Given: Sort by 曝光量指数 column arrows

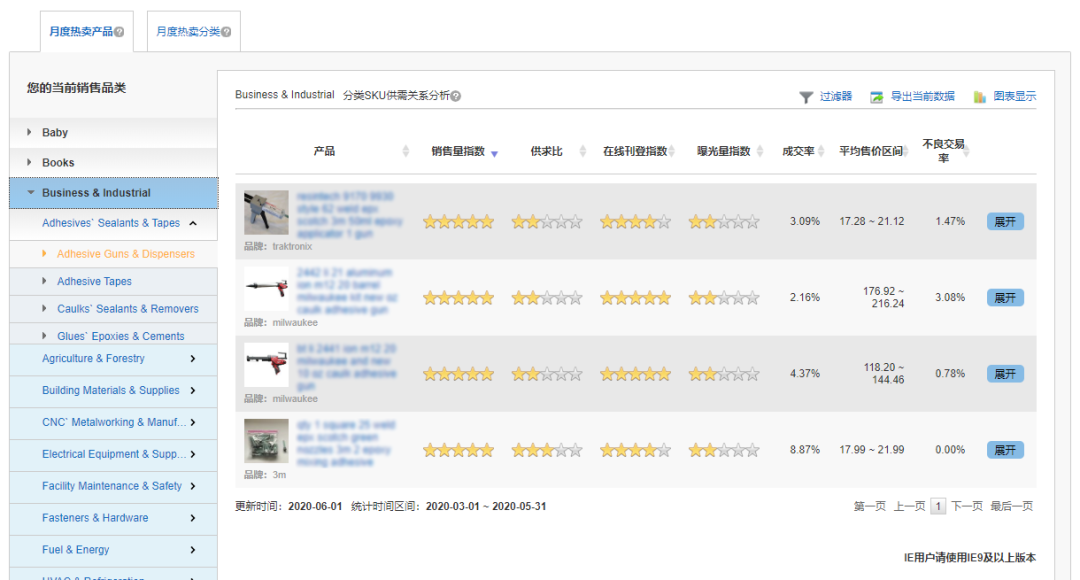Looking at the screenshot, I should click(760, 151).
